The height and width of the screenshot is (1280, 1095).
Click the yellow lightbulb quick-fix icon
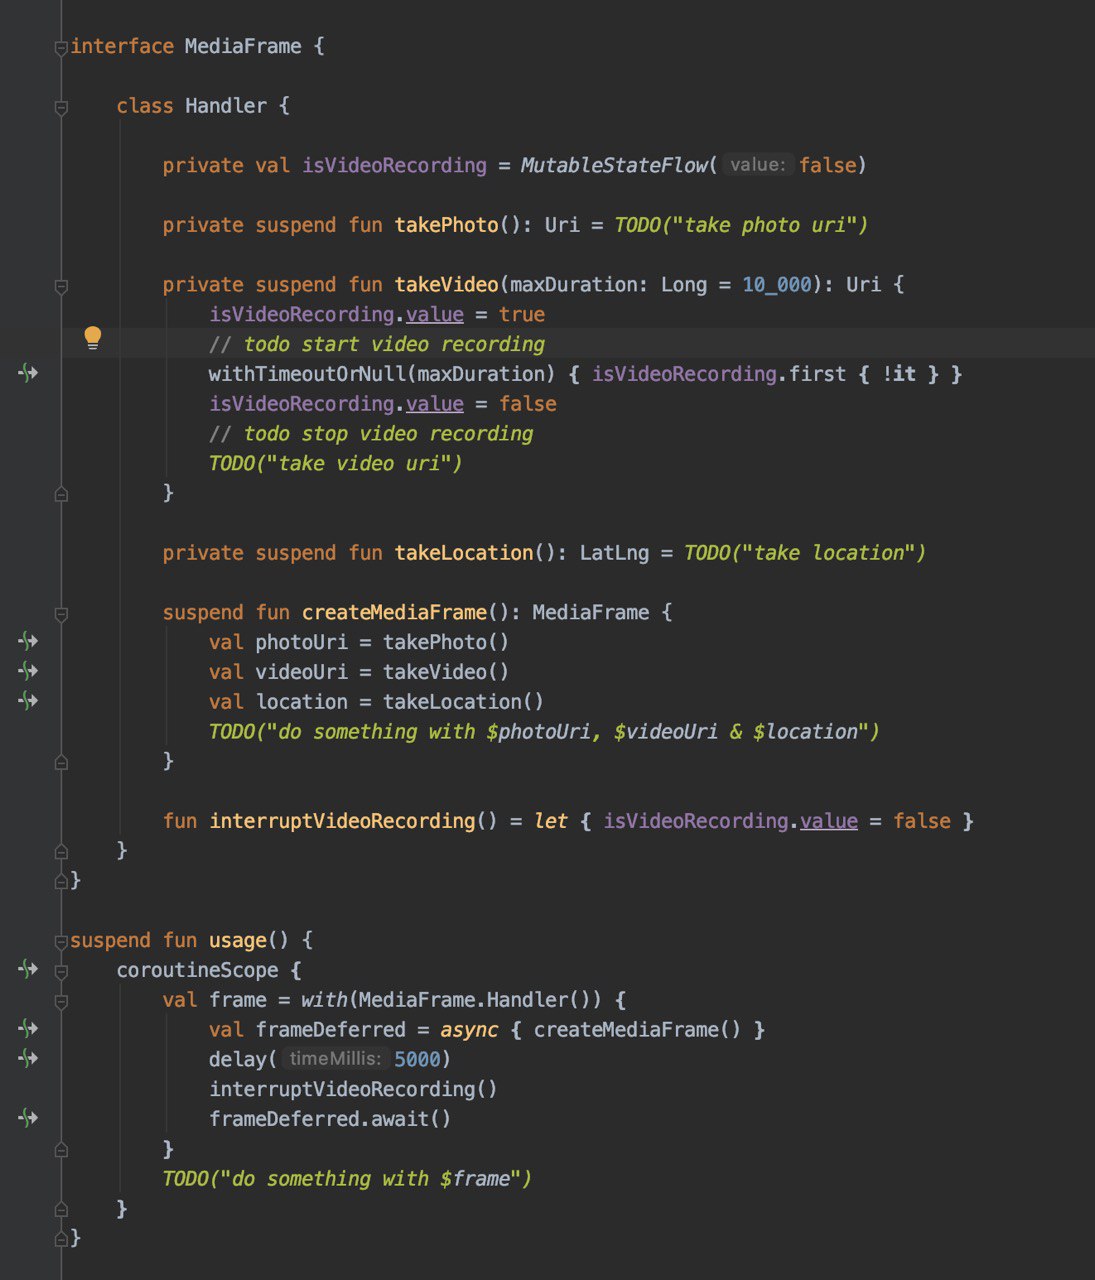click(92, 337)
